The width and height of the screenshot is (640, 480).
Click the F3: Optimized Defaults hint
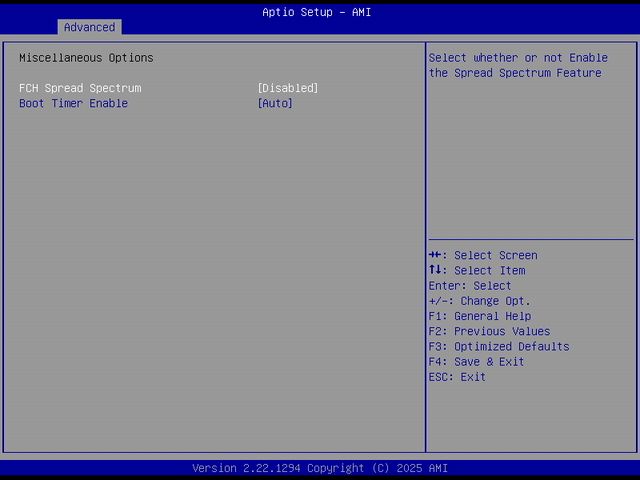(x=499, y=347)
